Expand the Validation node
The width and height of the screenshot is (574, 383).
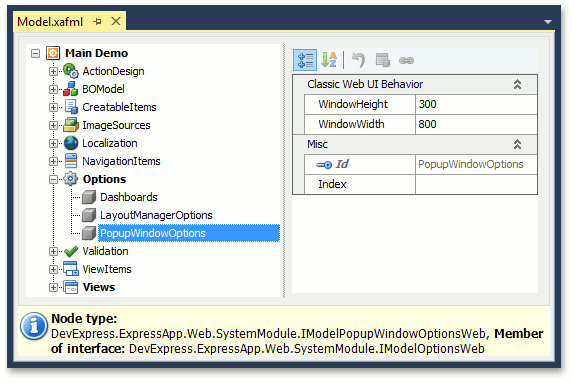tap(53, 251)
